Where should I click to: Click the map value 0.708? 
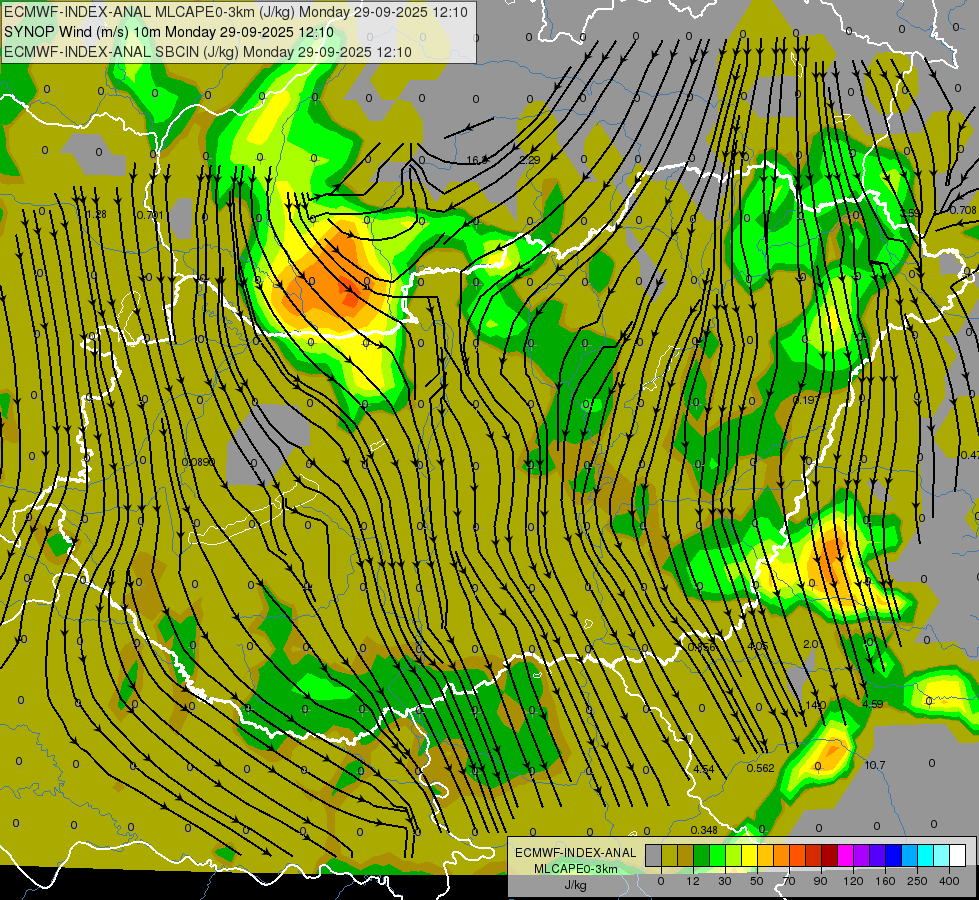coord(963,210)
